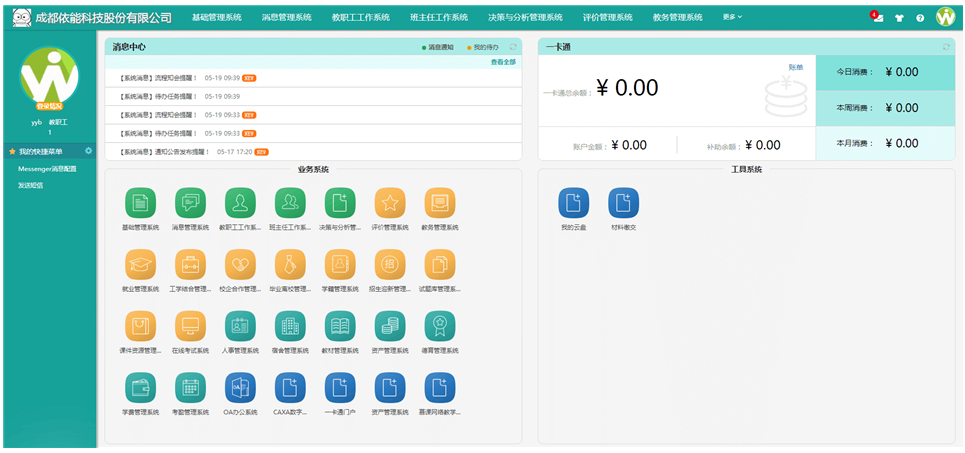The image size is (965, 453).
Task: Open 在线考试系统 monitor icon
Action: [190, 327]
